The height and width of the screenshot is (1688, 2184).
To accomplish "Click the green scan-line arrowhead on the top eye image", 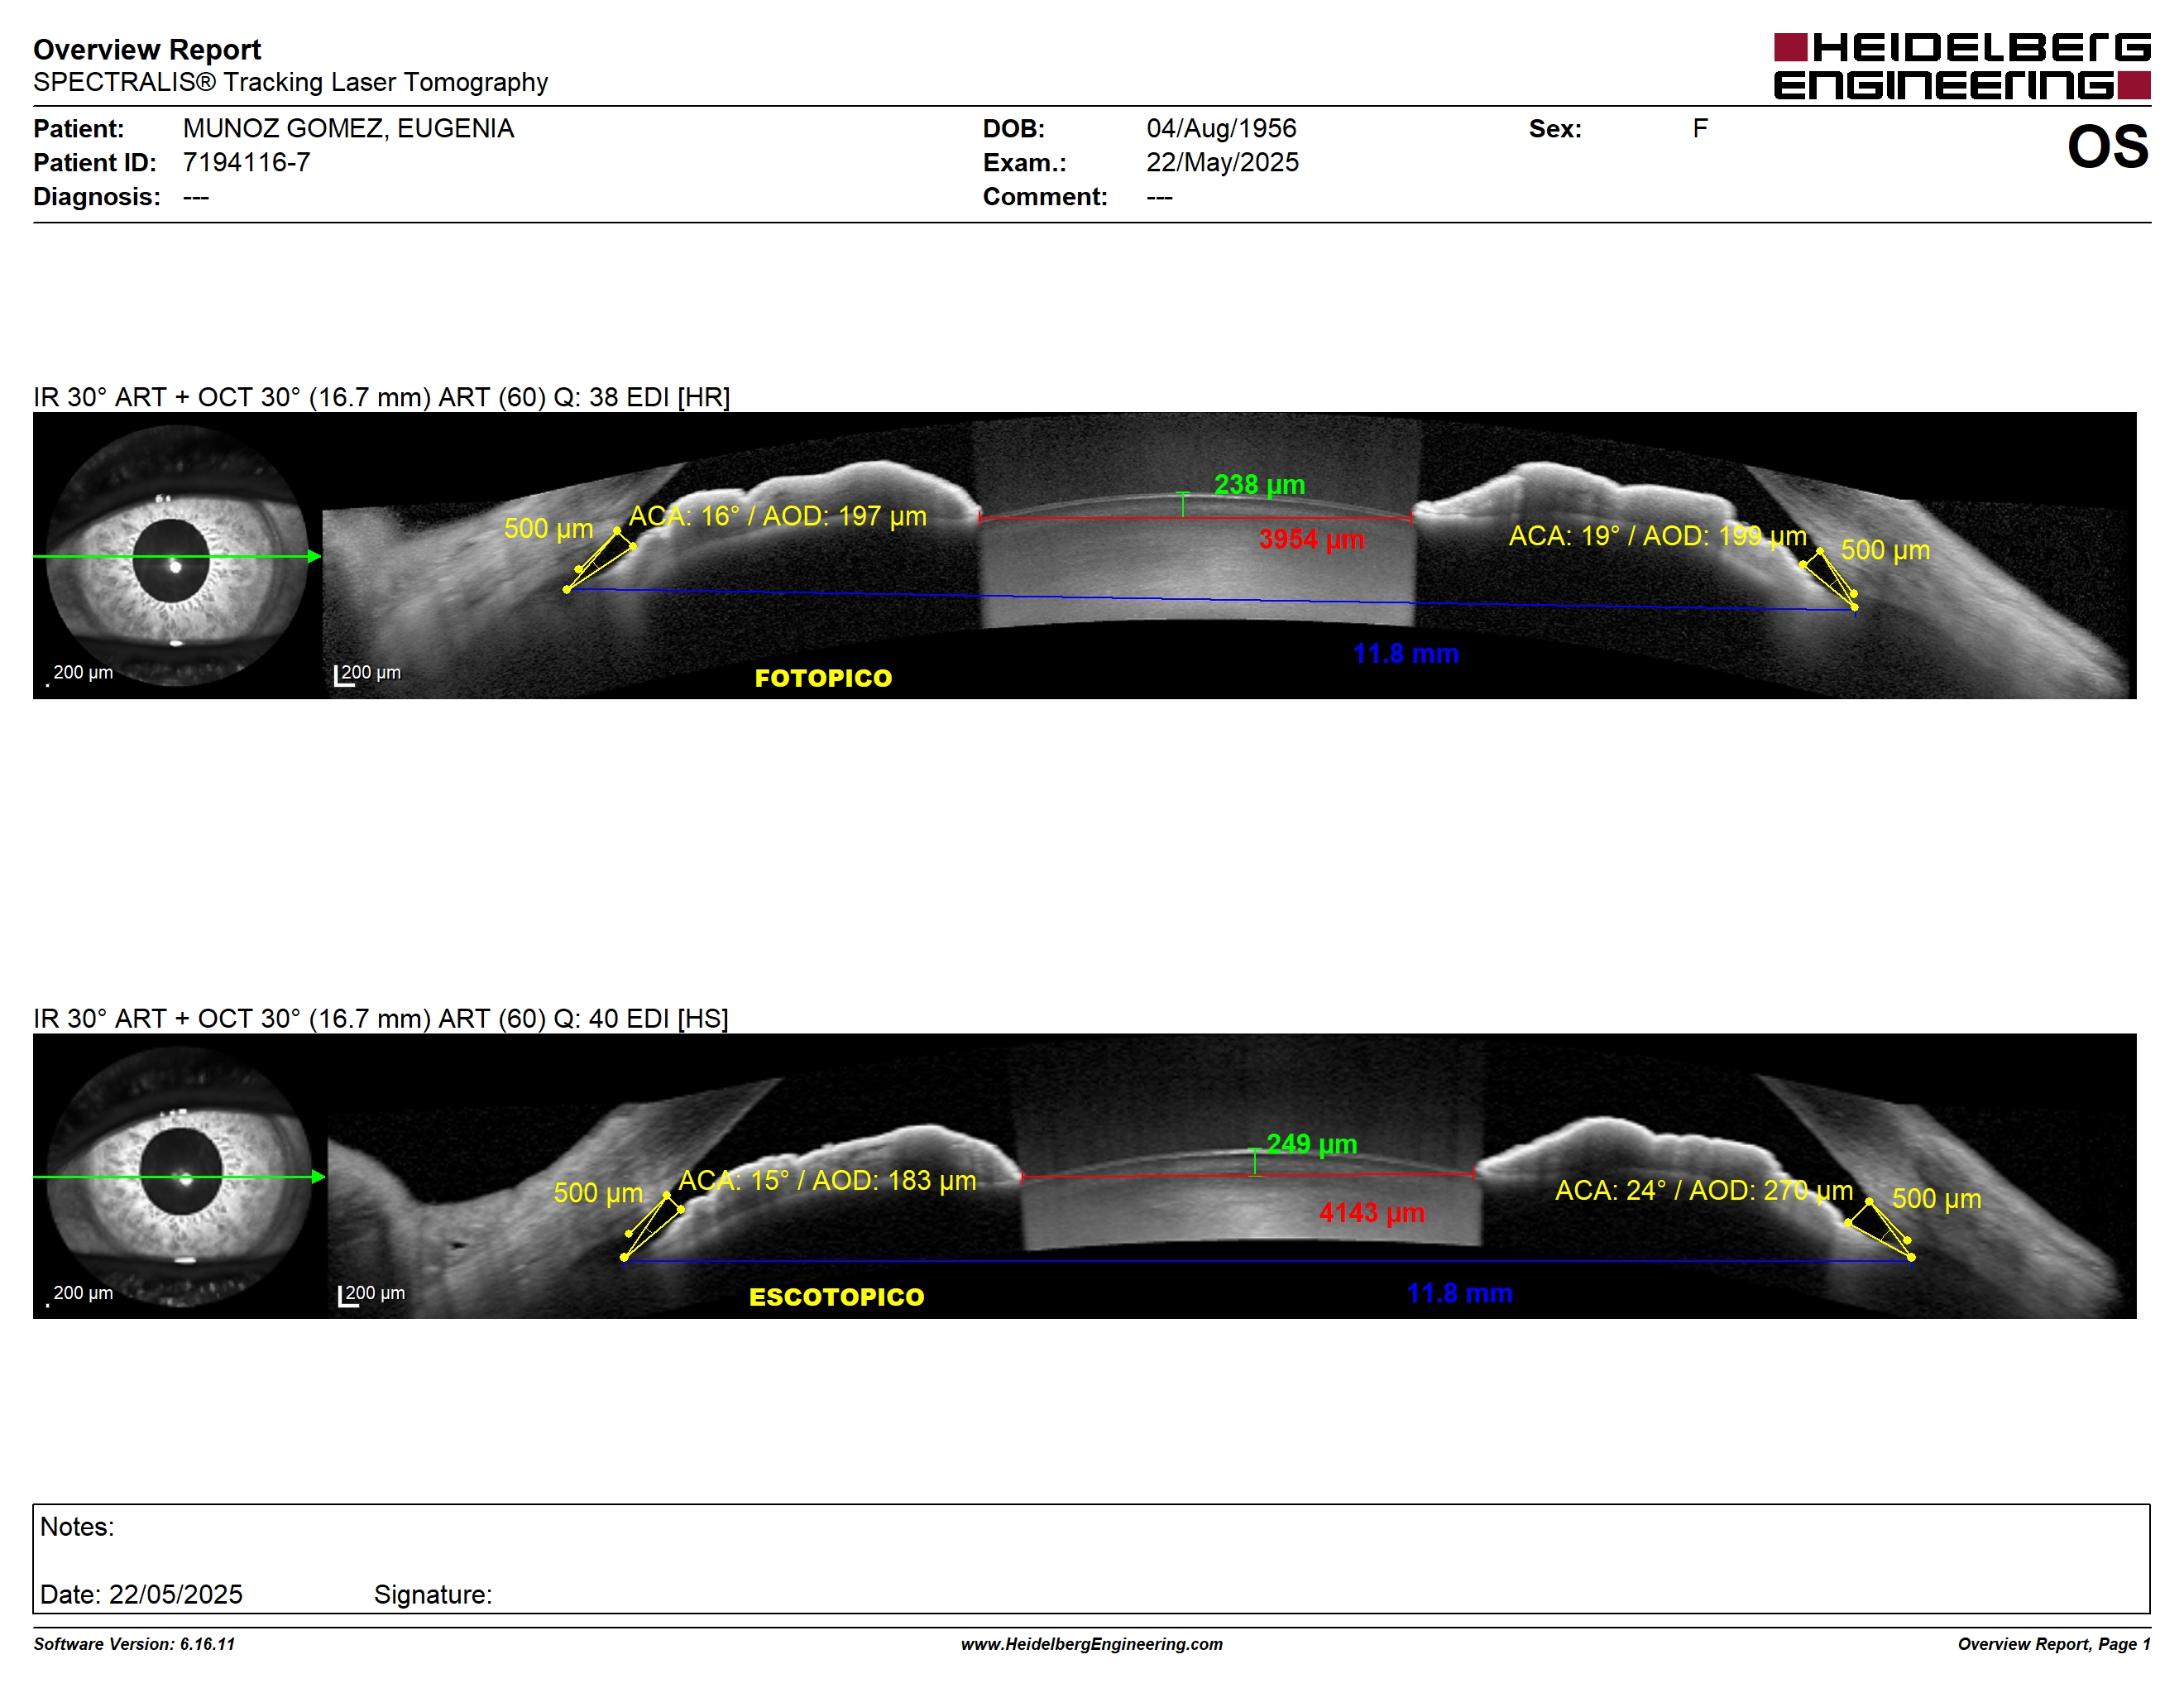I will pos(314,556).
